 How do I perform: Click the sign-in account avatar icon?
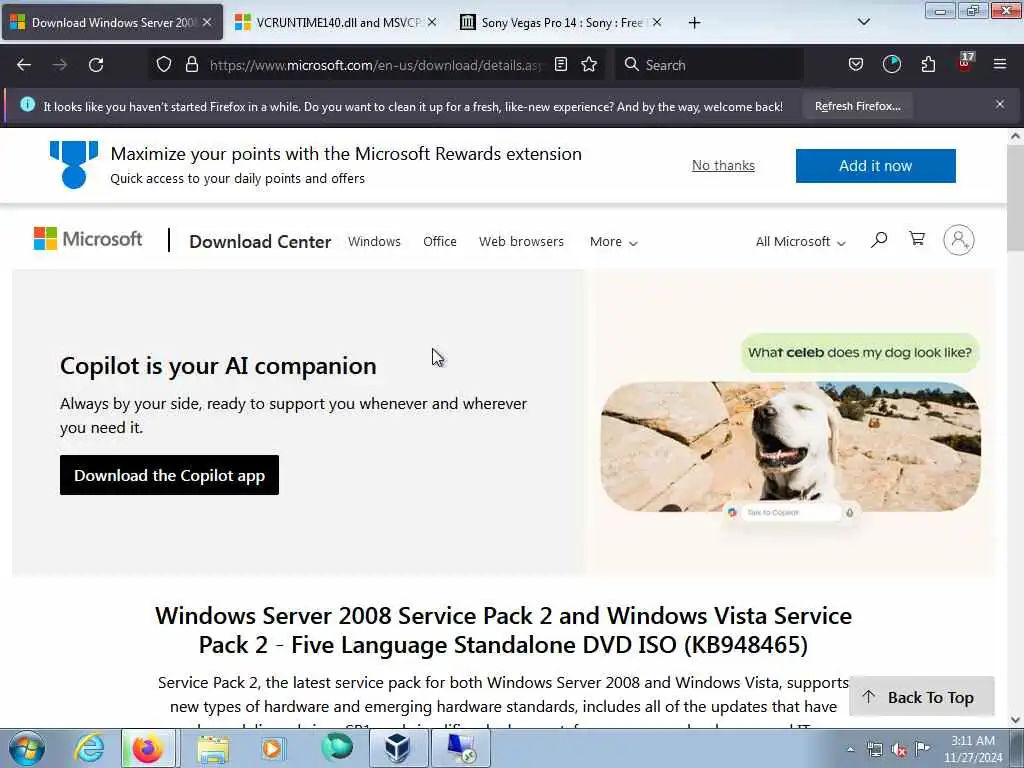(x=959, y=240)
